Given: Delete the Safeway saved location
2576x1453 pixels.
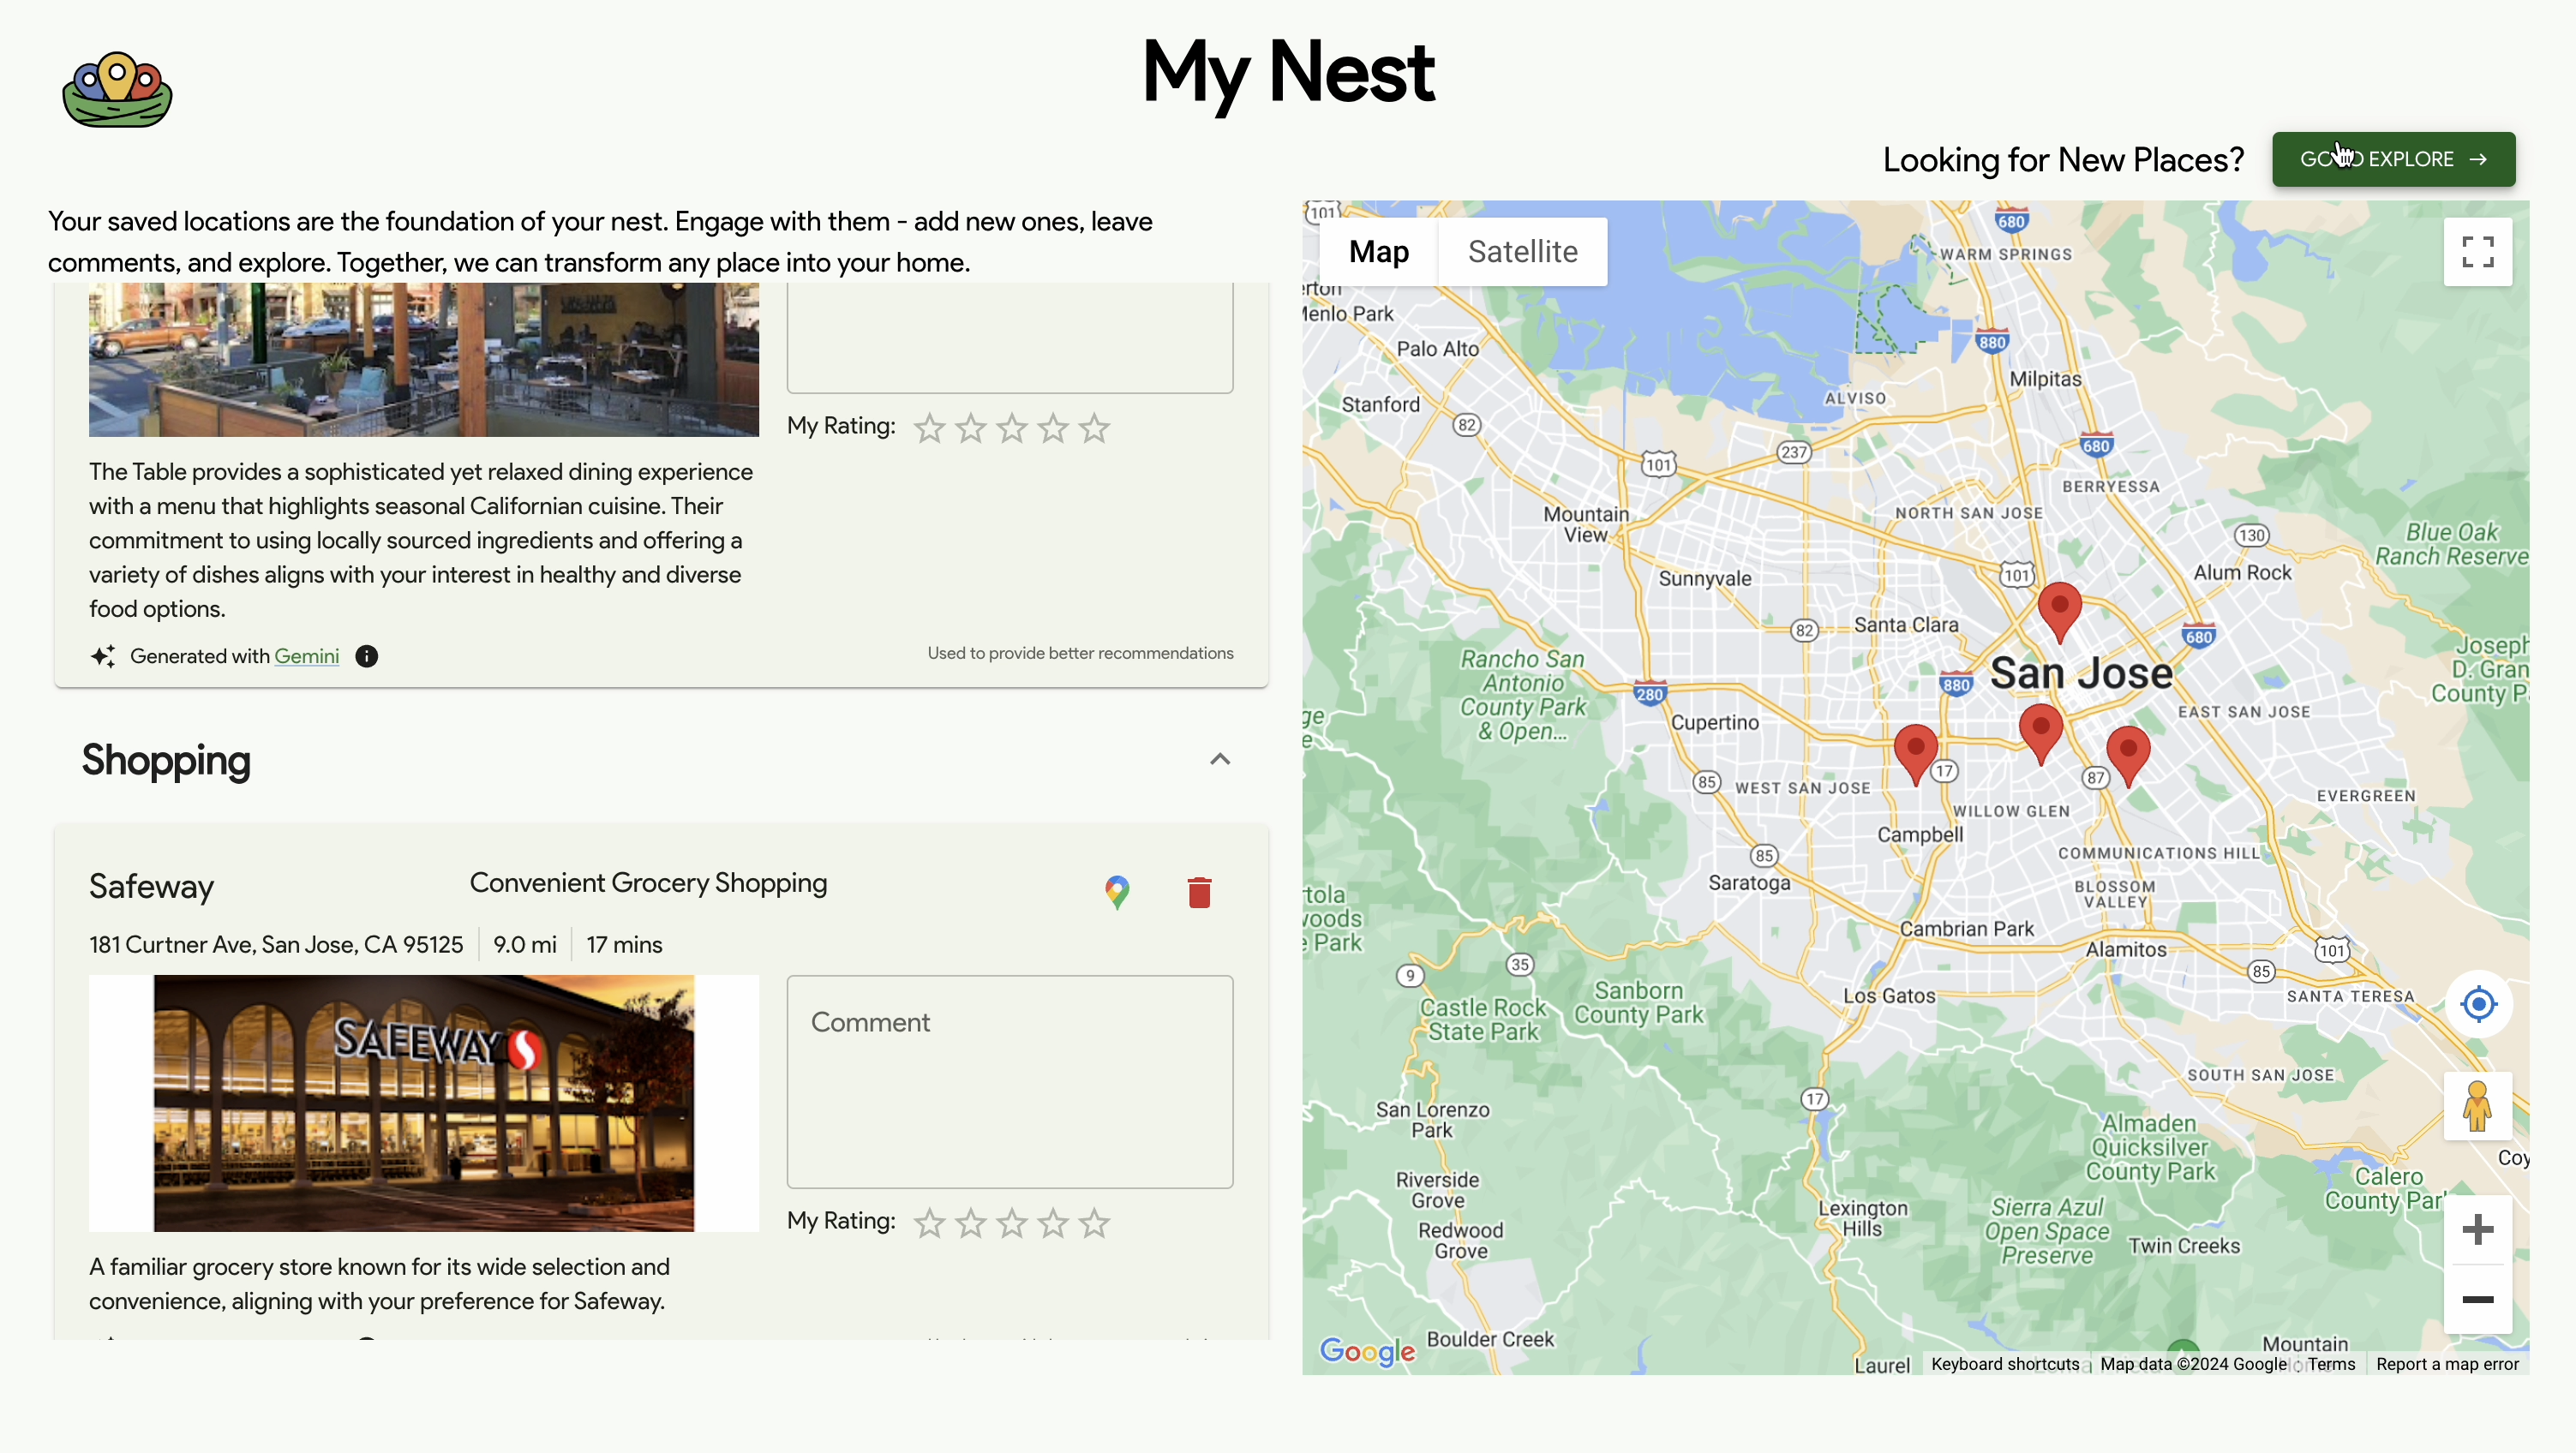Looking at the screenshot, I should coord(1199,891).
